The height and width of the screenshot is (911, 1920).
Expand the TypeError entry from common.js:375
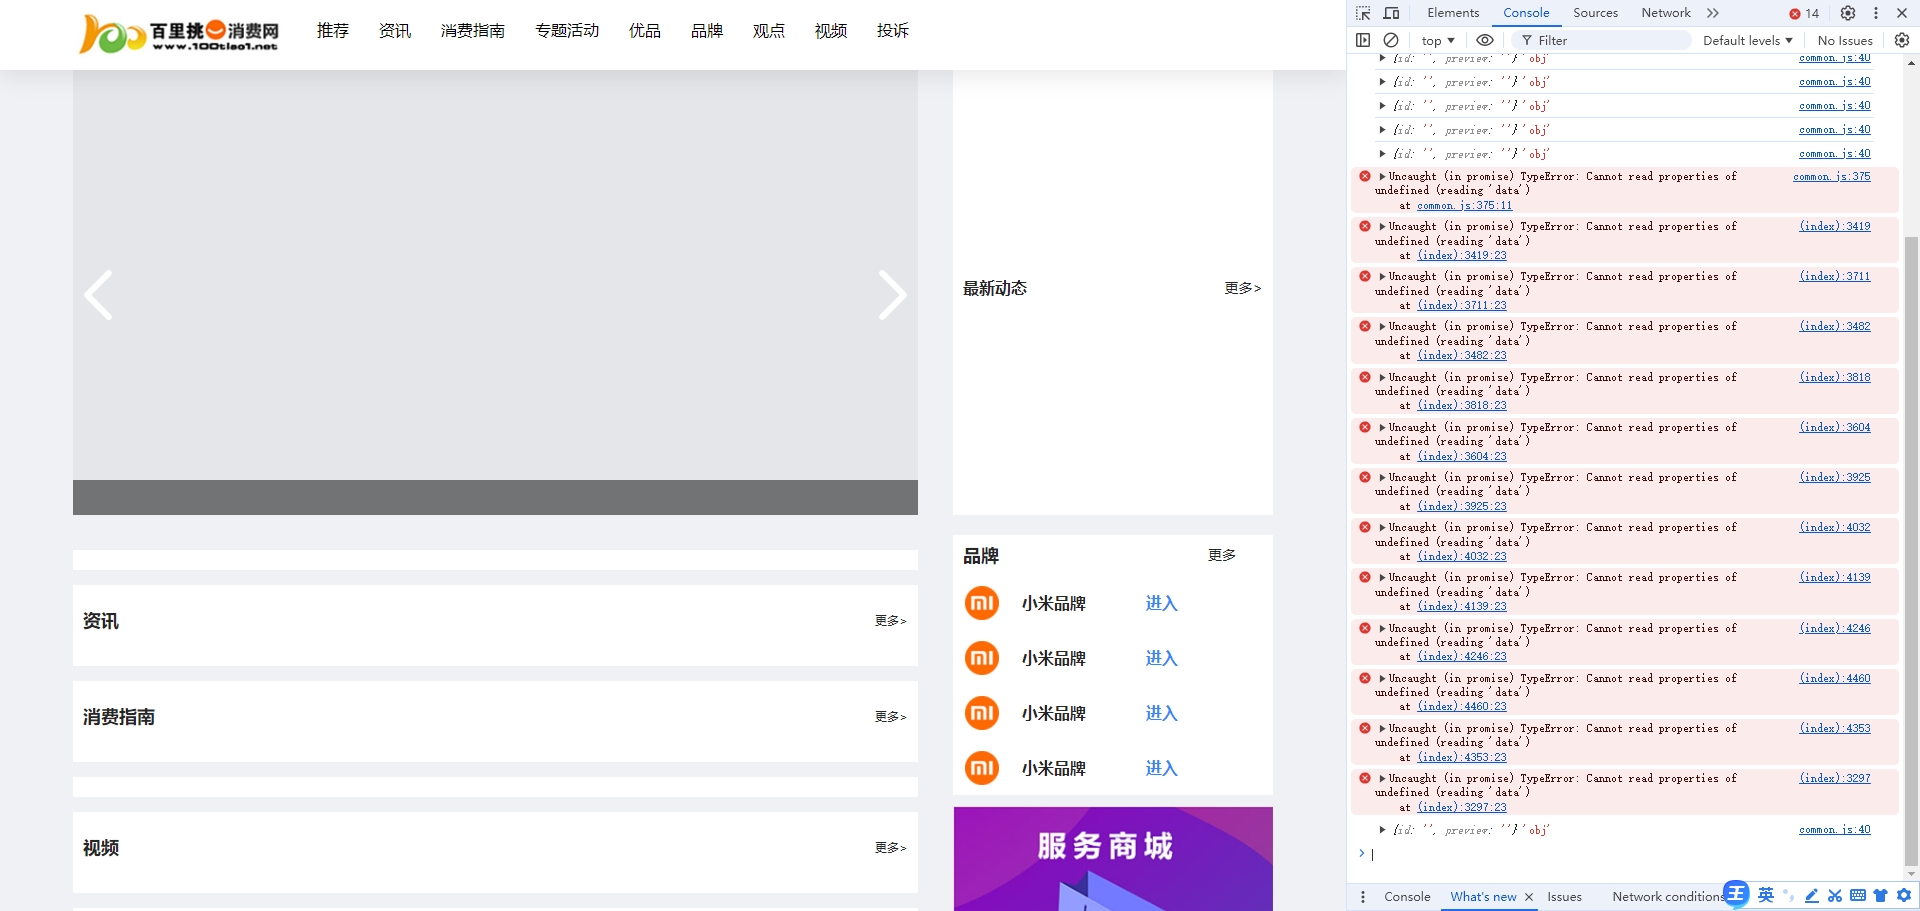point(1382,176)
